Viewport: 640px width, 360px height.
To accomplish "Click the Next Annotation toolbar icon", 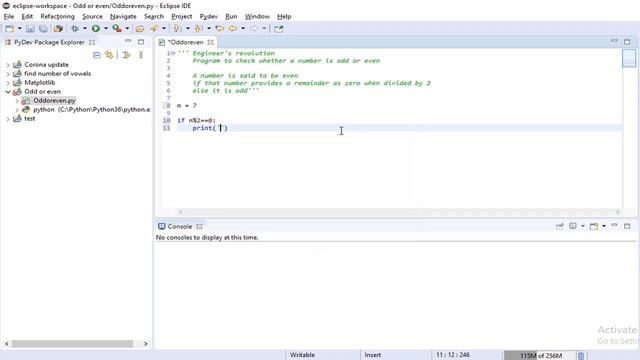I will (177, 29).
